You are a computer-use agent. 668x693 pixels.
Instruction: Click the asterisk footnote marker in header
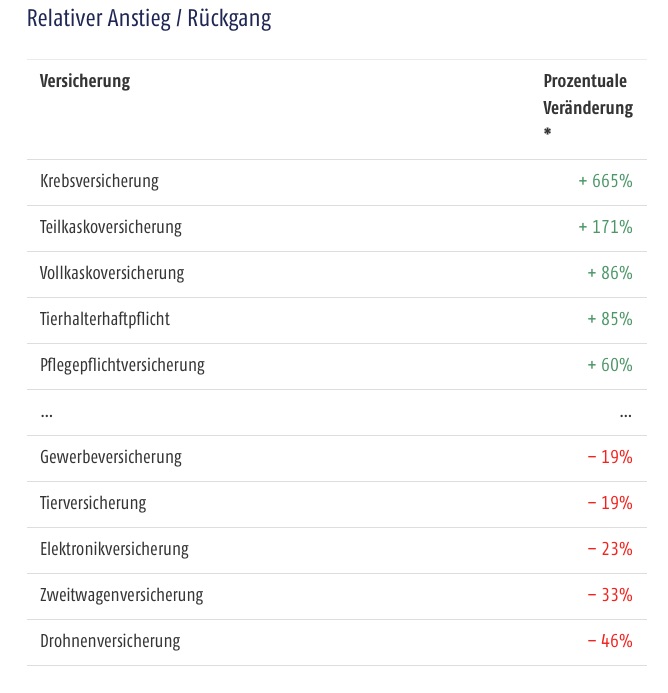click(x=547, y=131)
